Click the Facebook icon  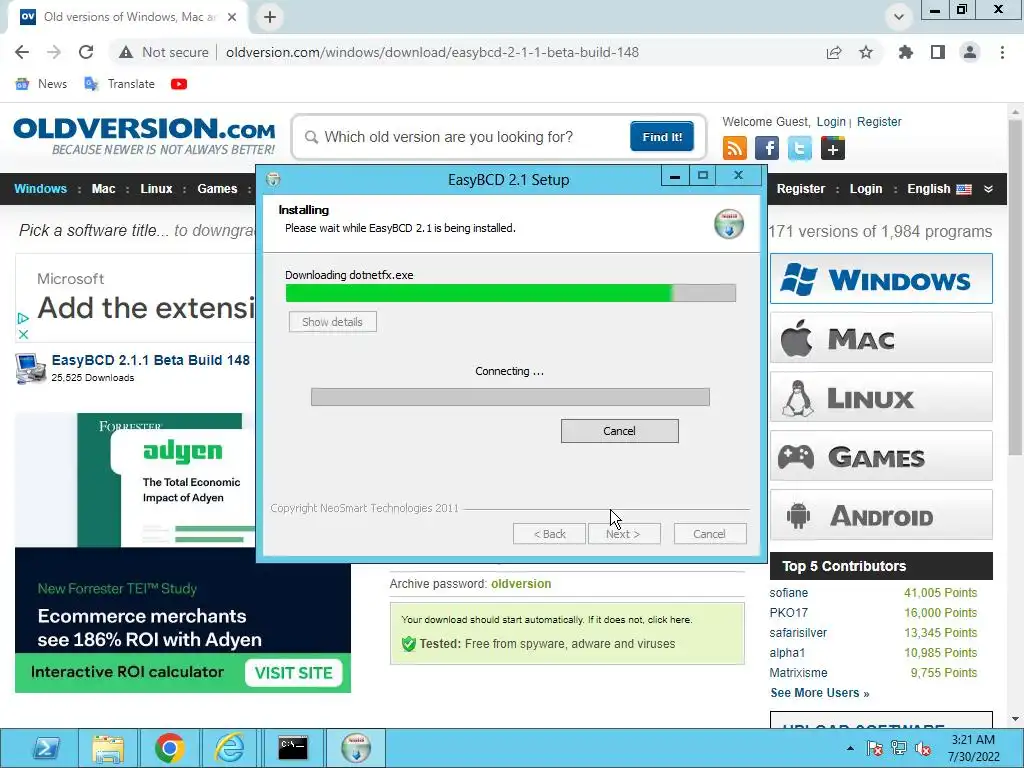(767, 148)
